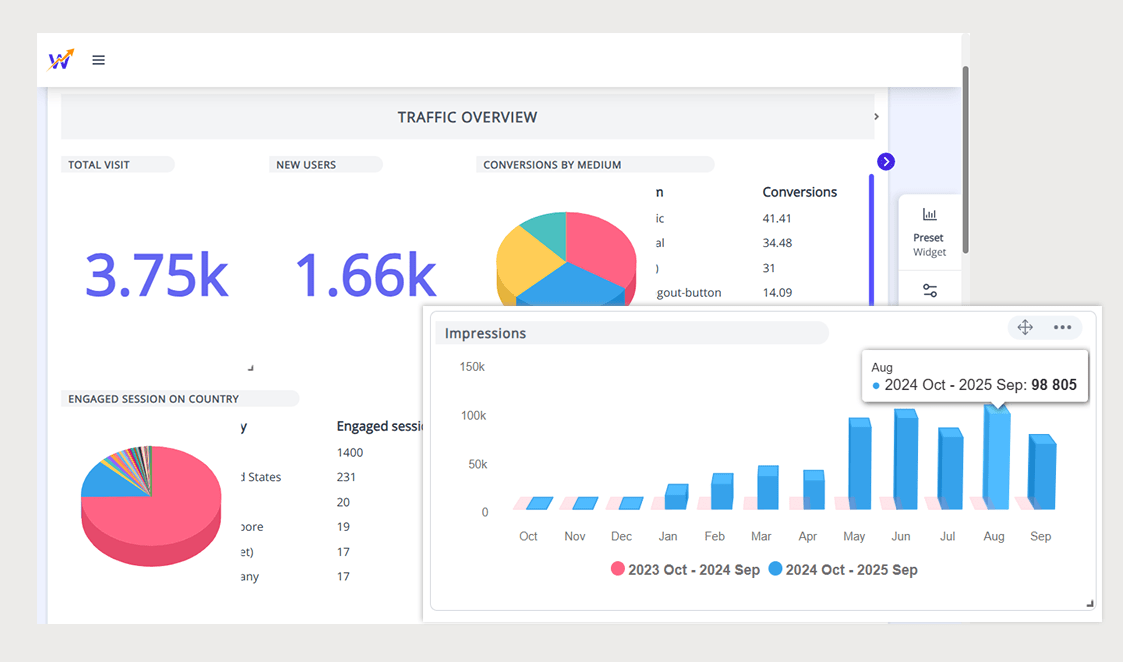Click the New Users 1.66k value
The image size is (1123, 662).
(x=366, y=274)
